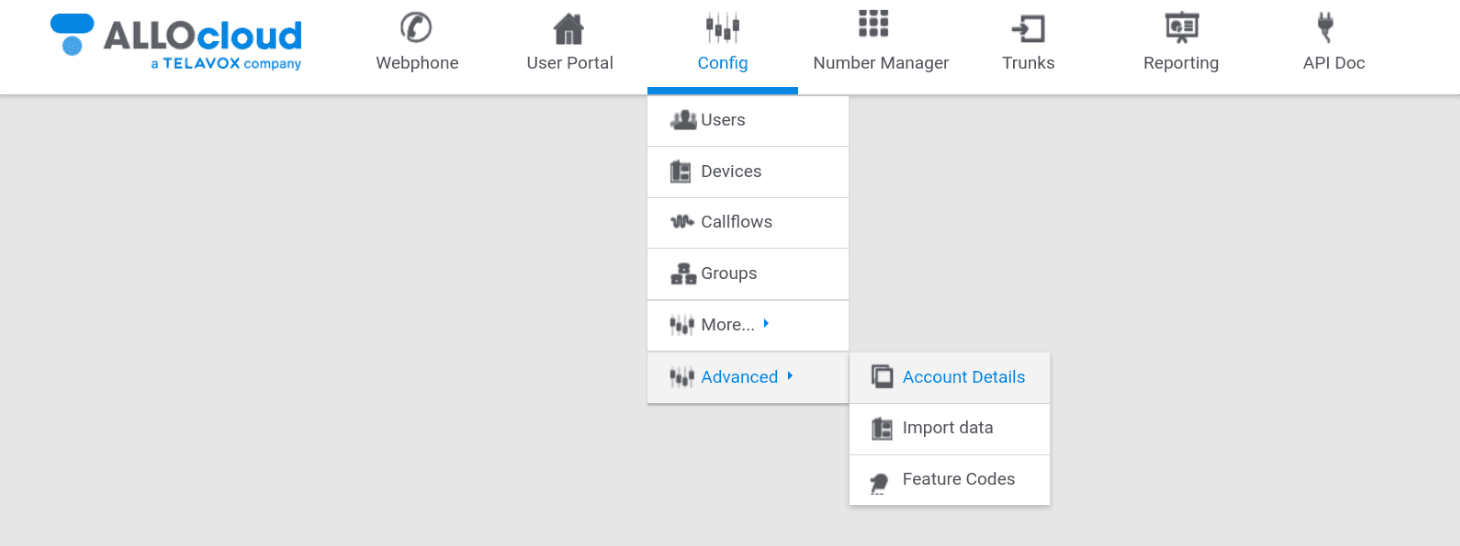Click the Reporting presentation icon
1460x546 pixels.
(1182, 28)
